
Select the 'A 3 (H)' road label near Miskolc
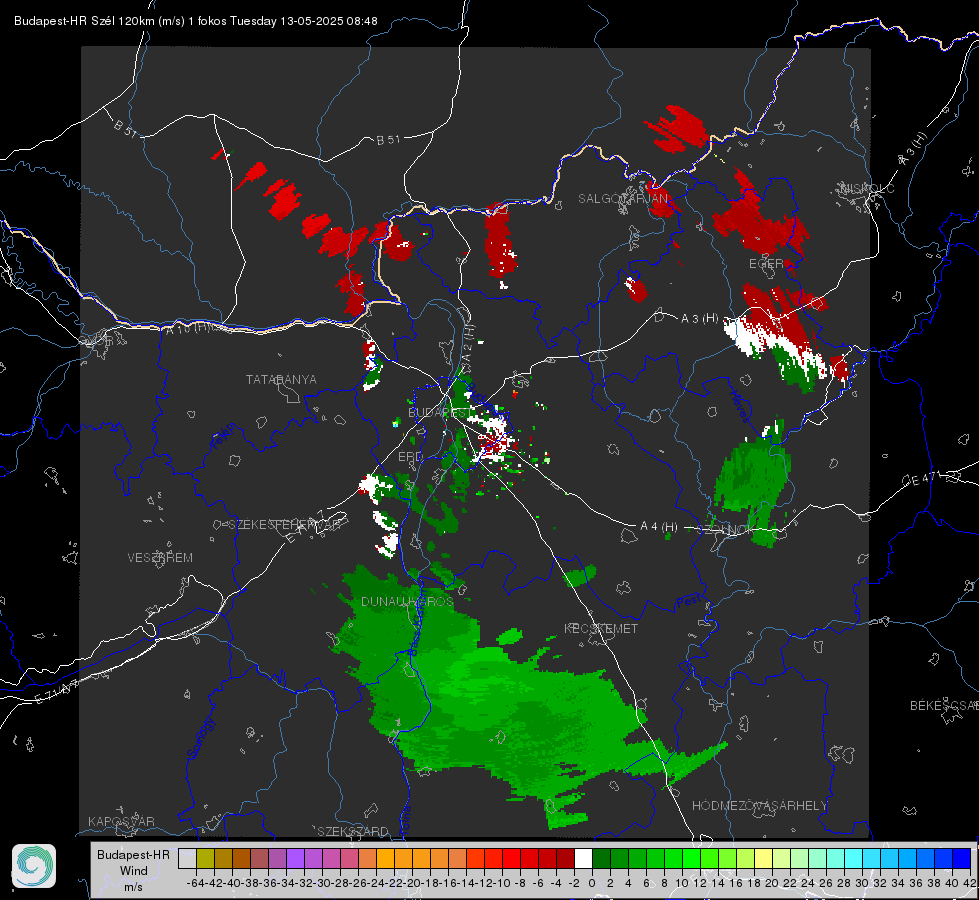click(x=913, y=150)
